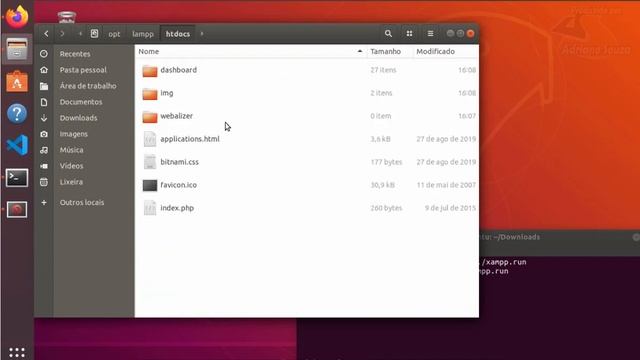Image resolution: width=640 pixels, height=360 pixels.
Task: Select the bitnami.css file icon
Action: pos(150,162)
